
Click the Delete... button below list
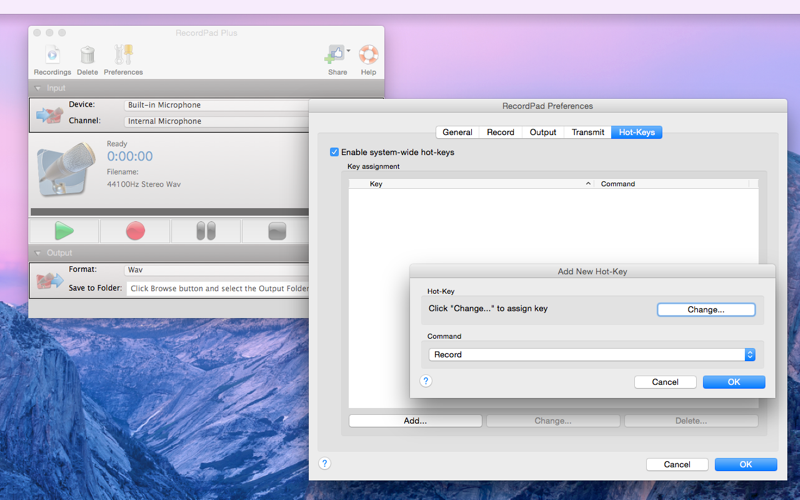tap(691, 421)
